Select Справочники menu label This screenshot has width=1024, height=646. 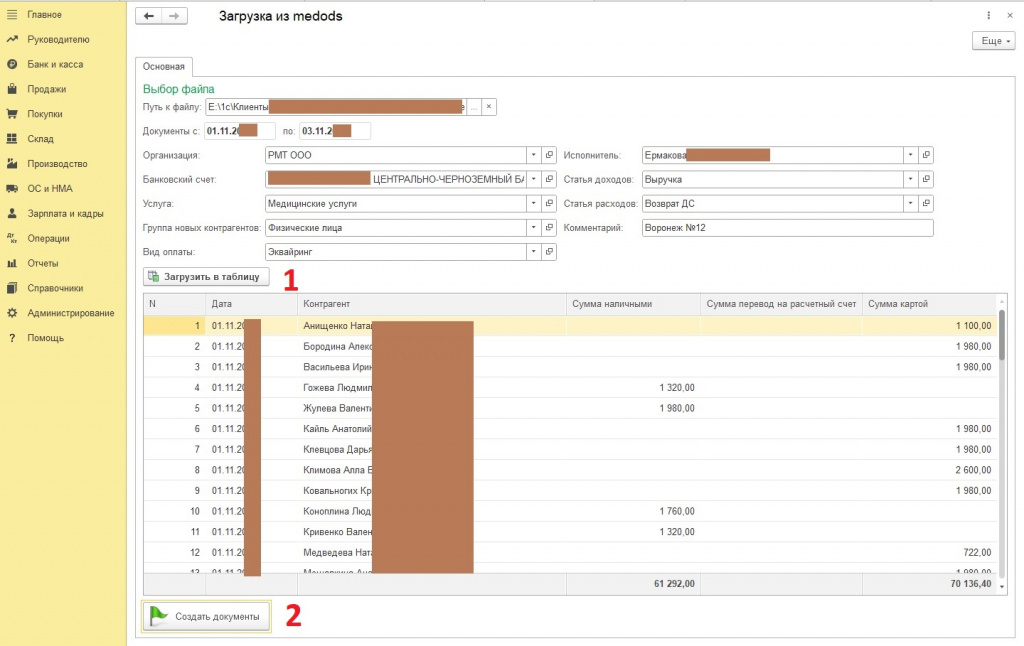click(56, 288)
